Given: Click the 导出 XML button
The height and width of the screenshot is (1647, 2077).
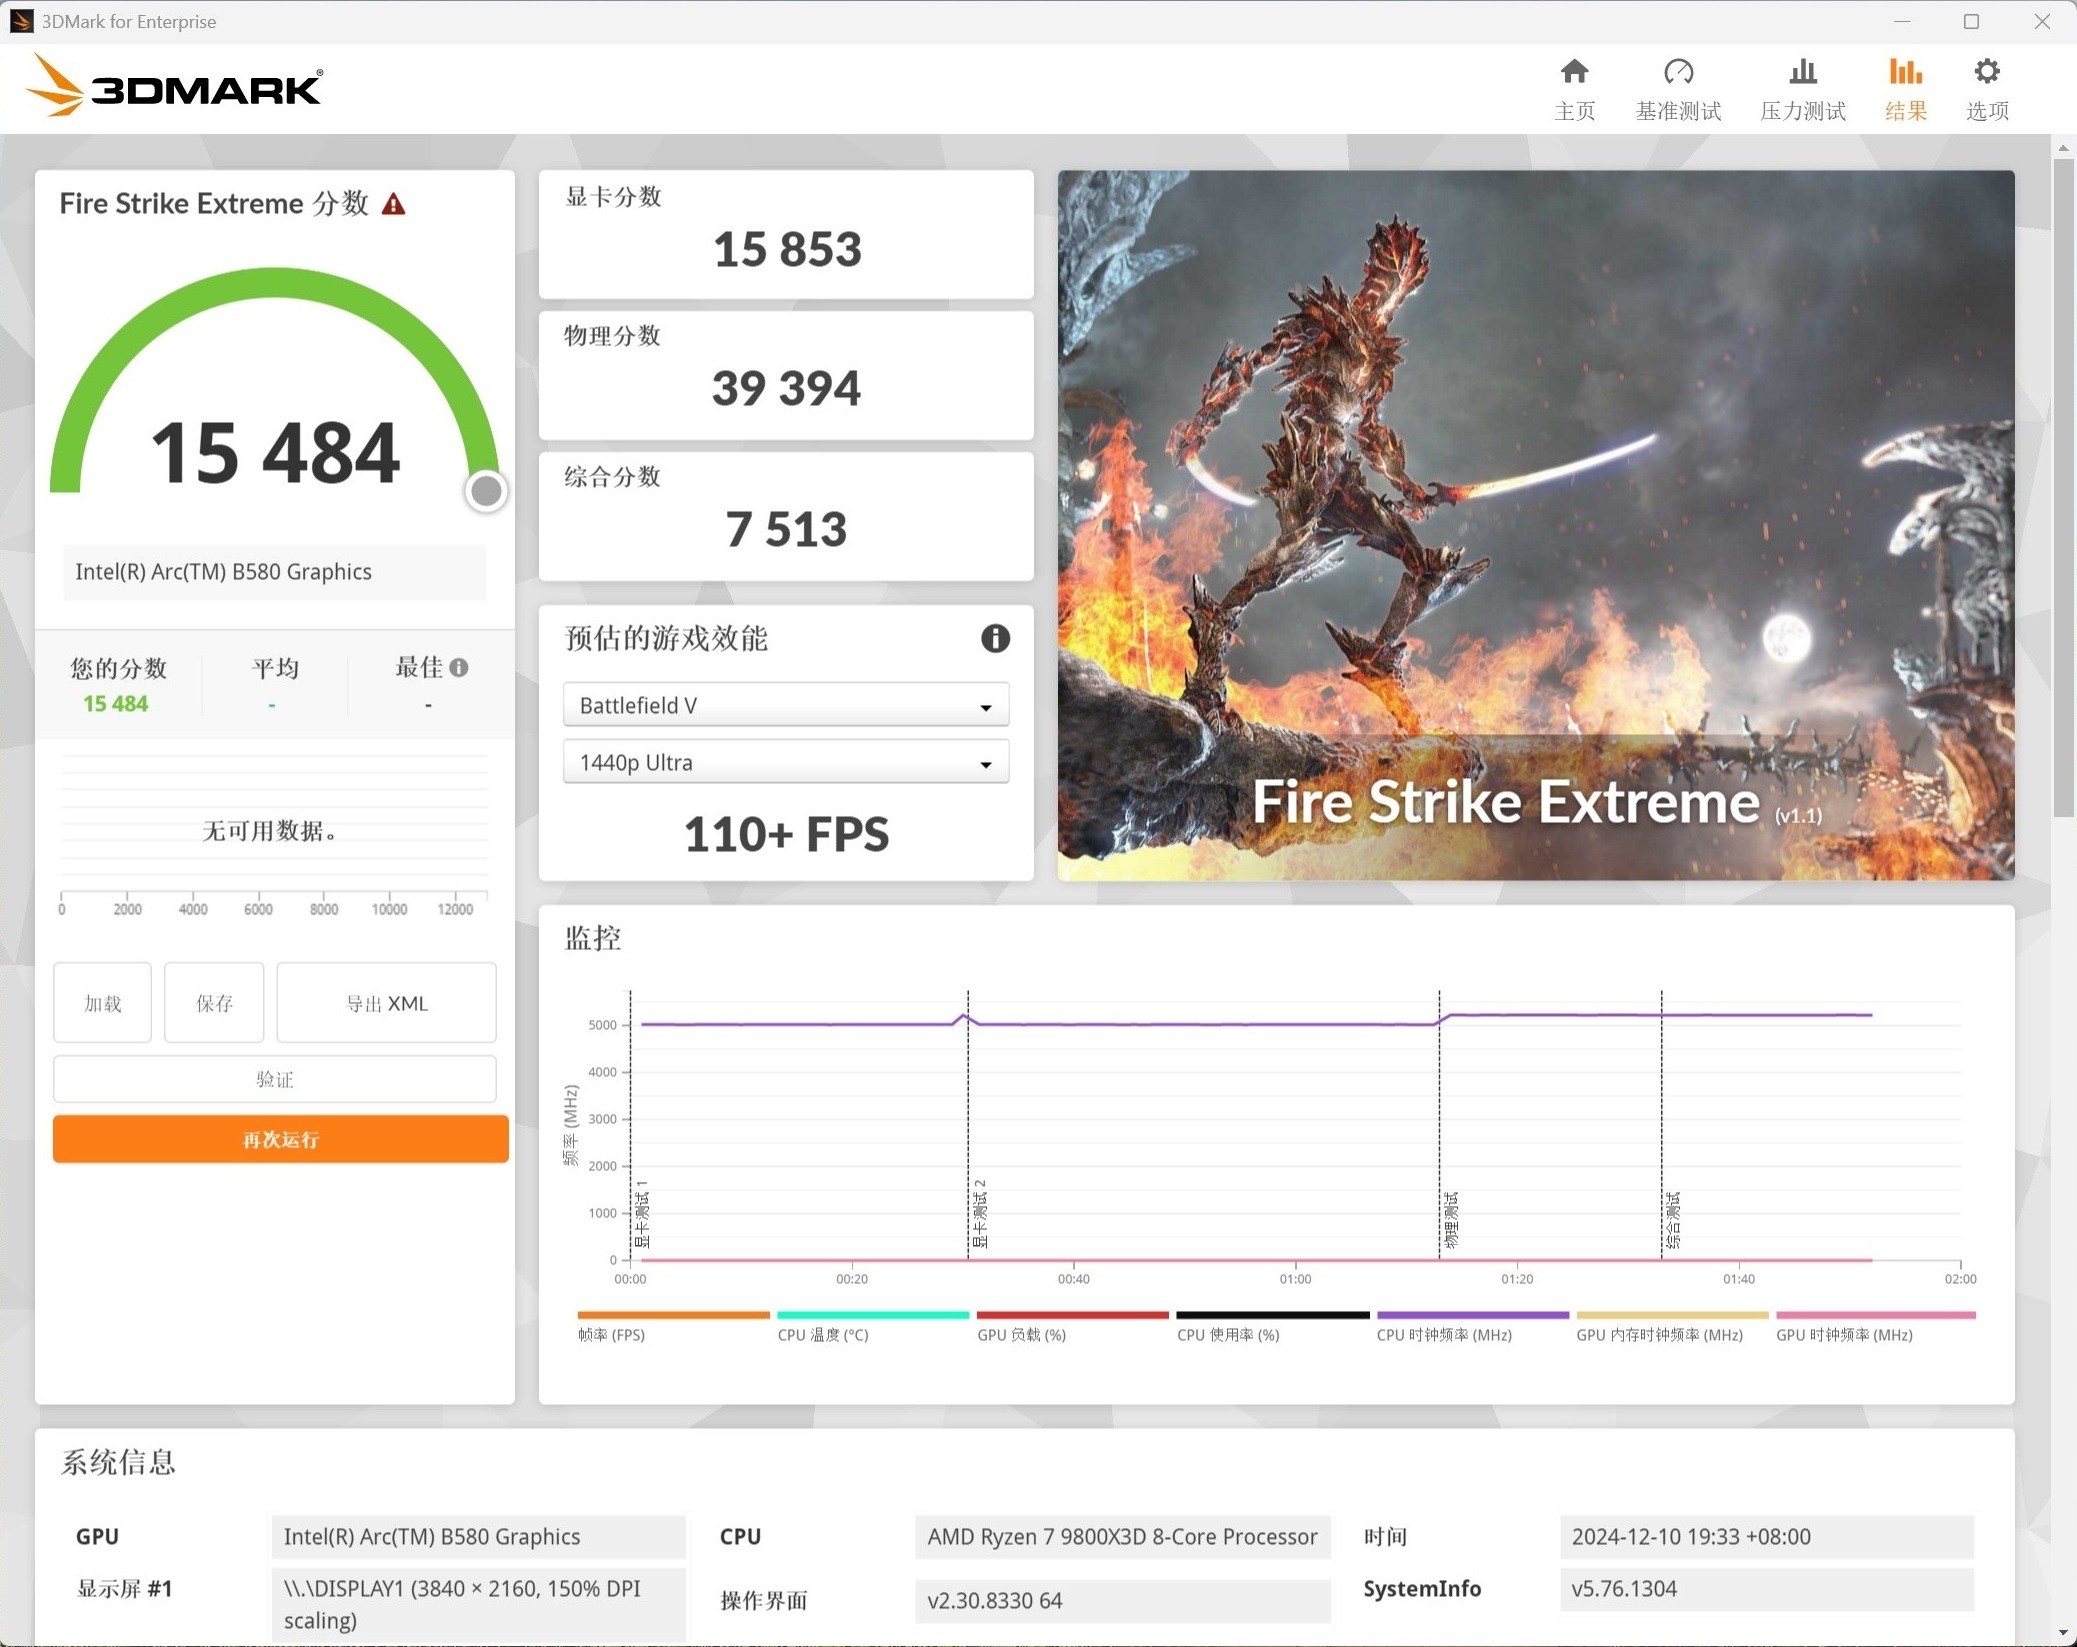Looking at the screenshot, I should [387, 1003].
